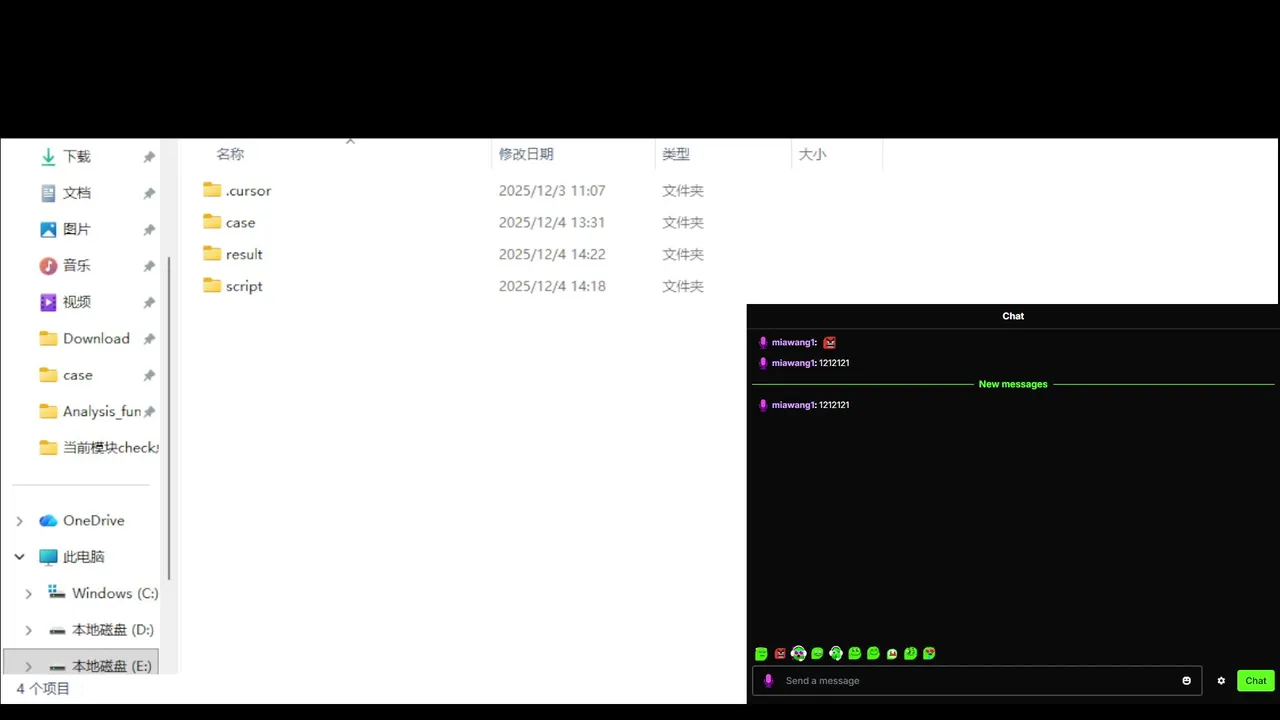Expand the Windows (C:) drive node
Screen dimensions: 1280x720
28,593
